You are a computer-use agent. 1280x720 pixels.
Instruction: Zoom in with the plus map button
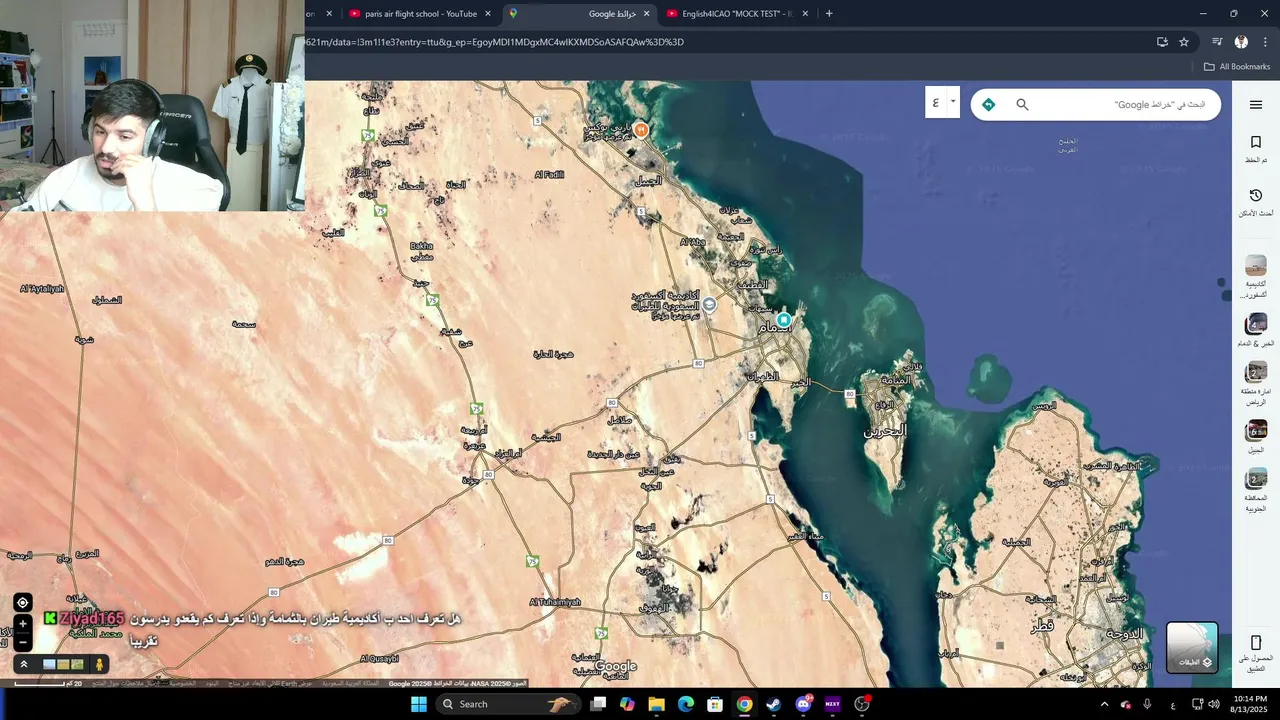coord(22,624)
